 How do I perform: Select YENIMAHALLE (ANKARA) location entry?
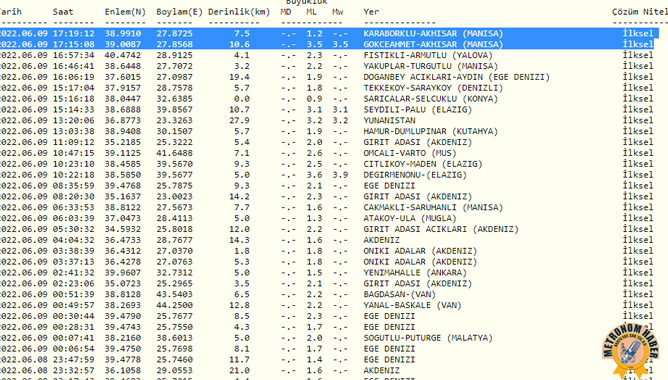click(415, 273)
